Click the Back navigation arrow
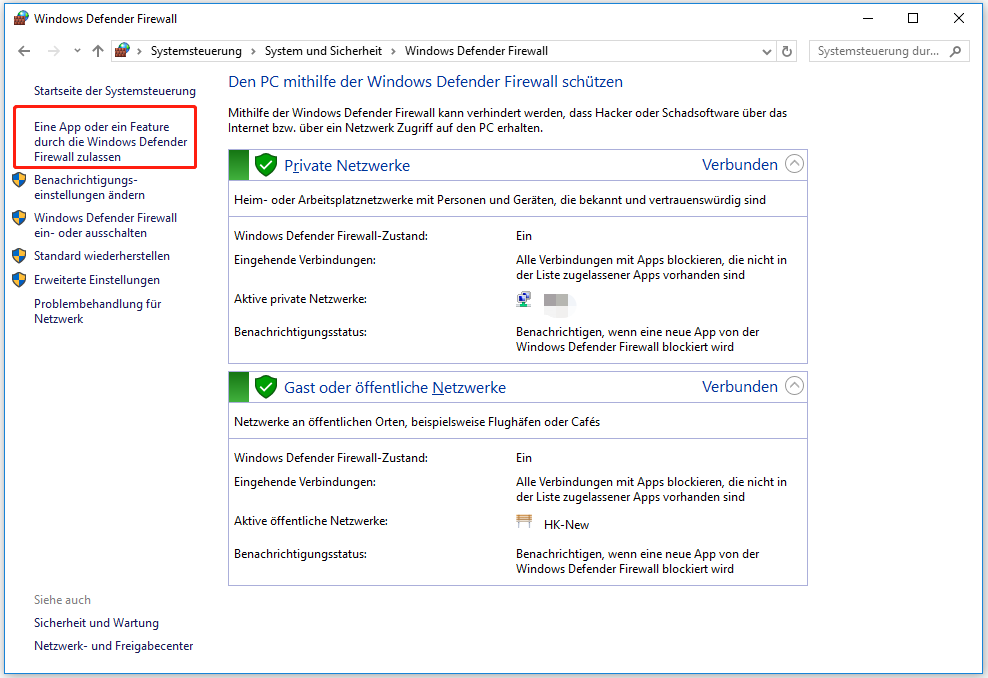Screen dimensions: 988x678 coord(24,51)
